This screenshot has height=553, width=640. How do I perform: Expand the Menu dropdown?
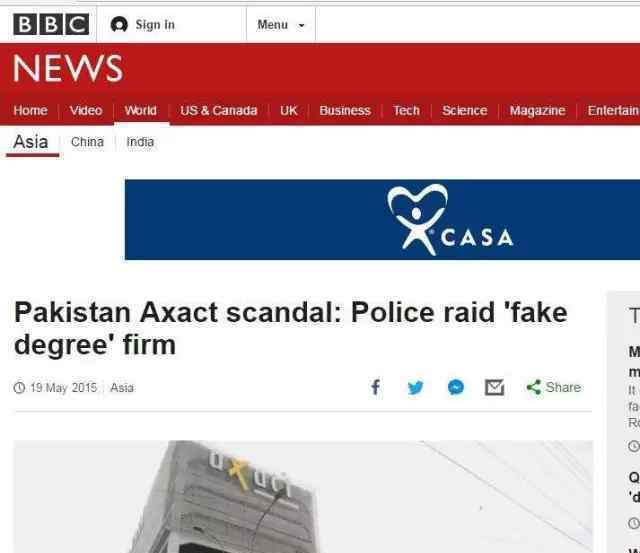point(281,25)
